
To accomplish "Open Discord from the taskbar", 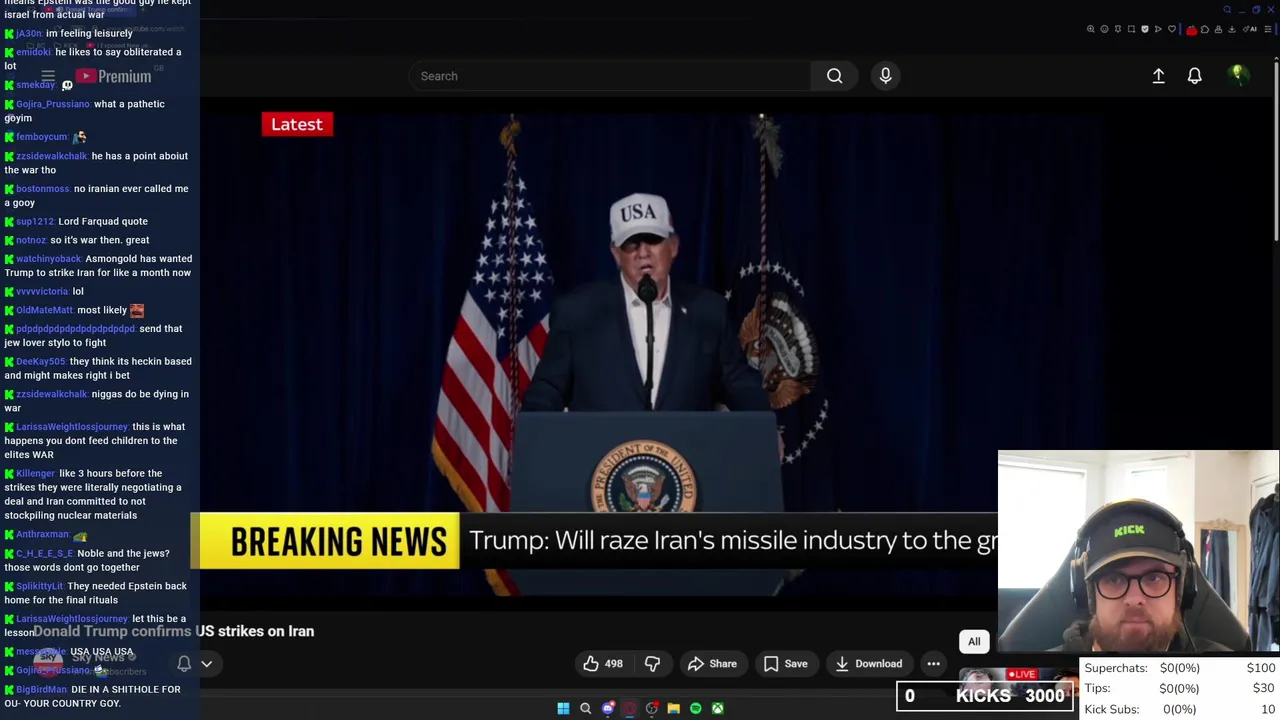I will click(x=608, y=708).
